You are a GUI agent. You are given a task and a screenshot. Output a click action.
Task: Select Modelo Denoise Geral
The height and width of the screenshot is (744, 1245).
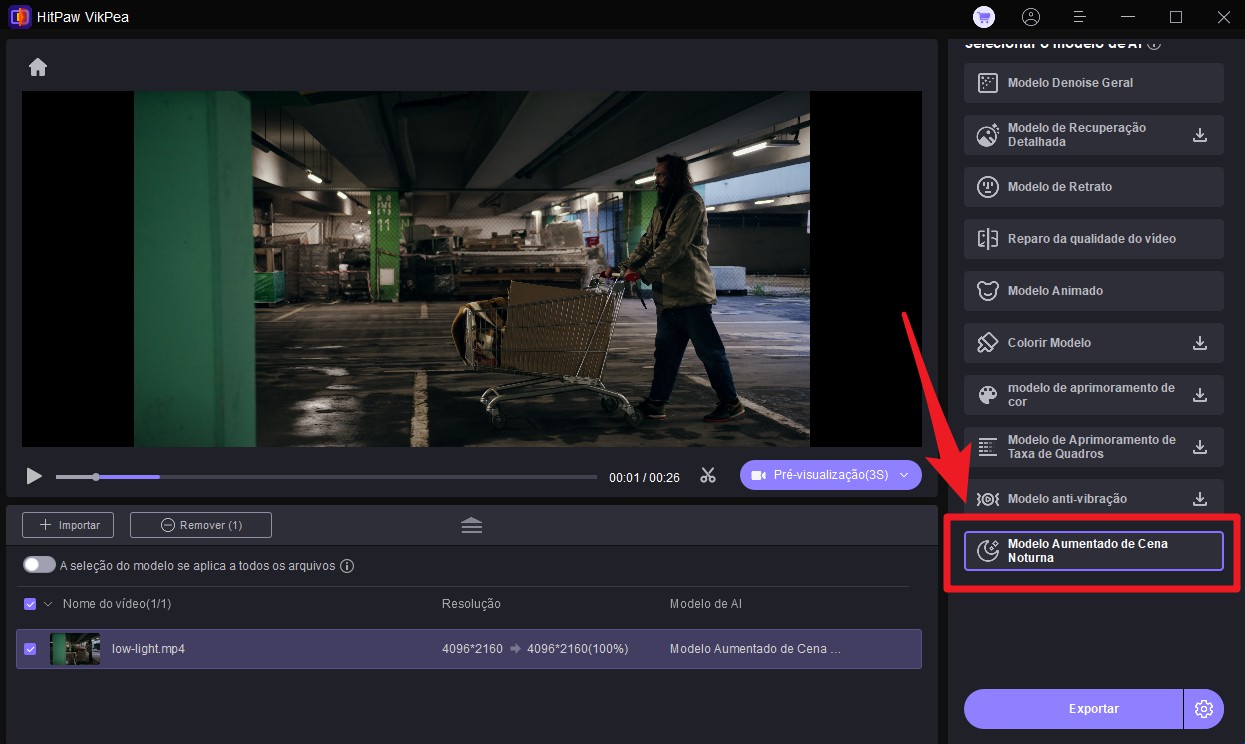[x=1093, y=83]
